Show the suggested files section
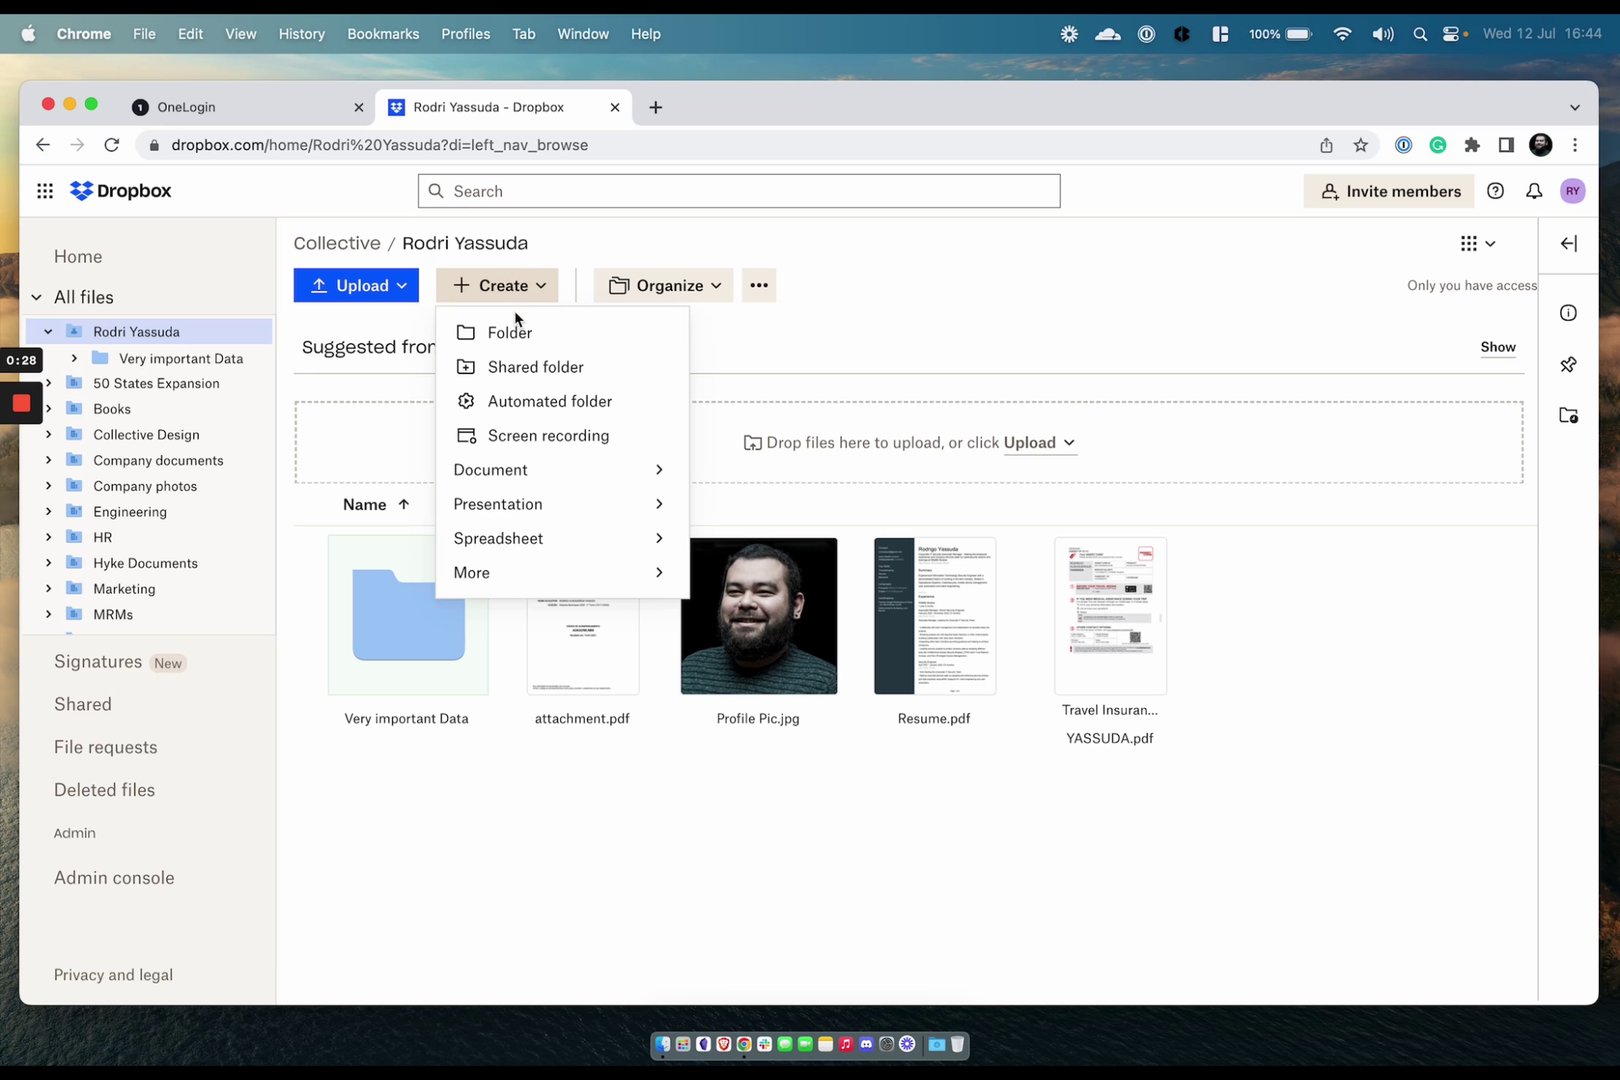The width and height of the screenshot is (1620, 1080). [1497, 347]
